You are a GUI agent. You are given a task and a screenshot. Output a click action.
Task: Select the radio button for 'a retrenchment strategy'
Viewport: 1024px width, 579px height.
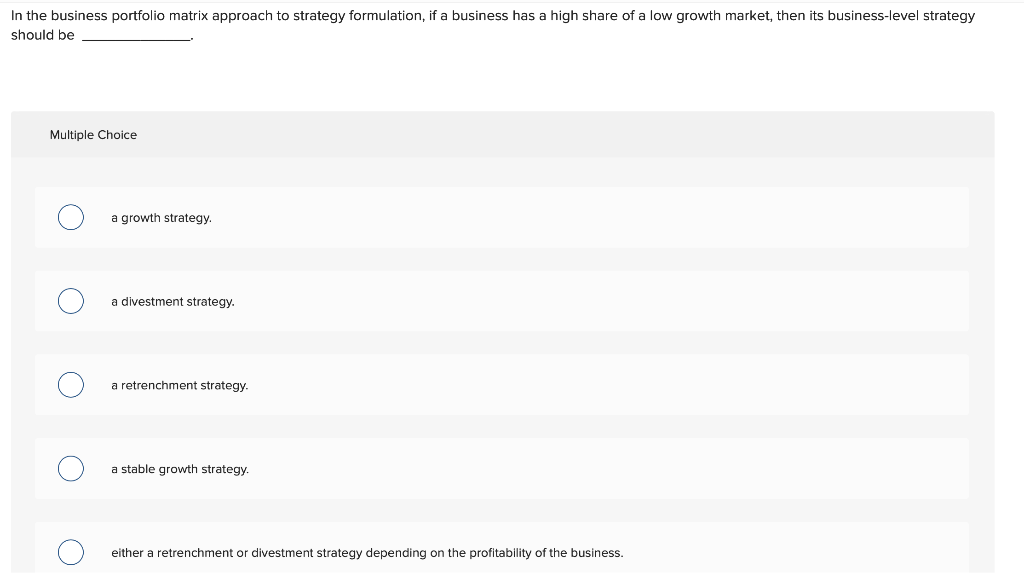pyautogui.click(x=70, y=385)
